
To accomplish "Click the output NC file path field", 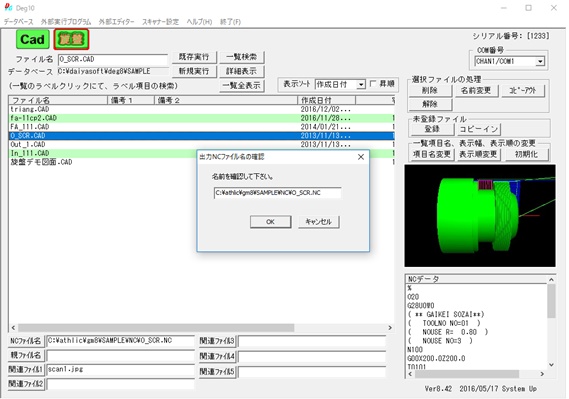I will click(278, 193).
